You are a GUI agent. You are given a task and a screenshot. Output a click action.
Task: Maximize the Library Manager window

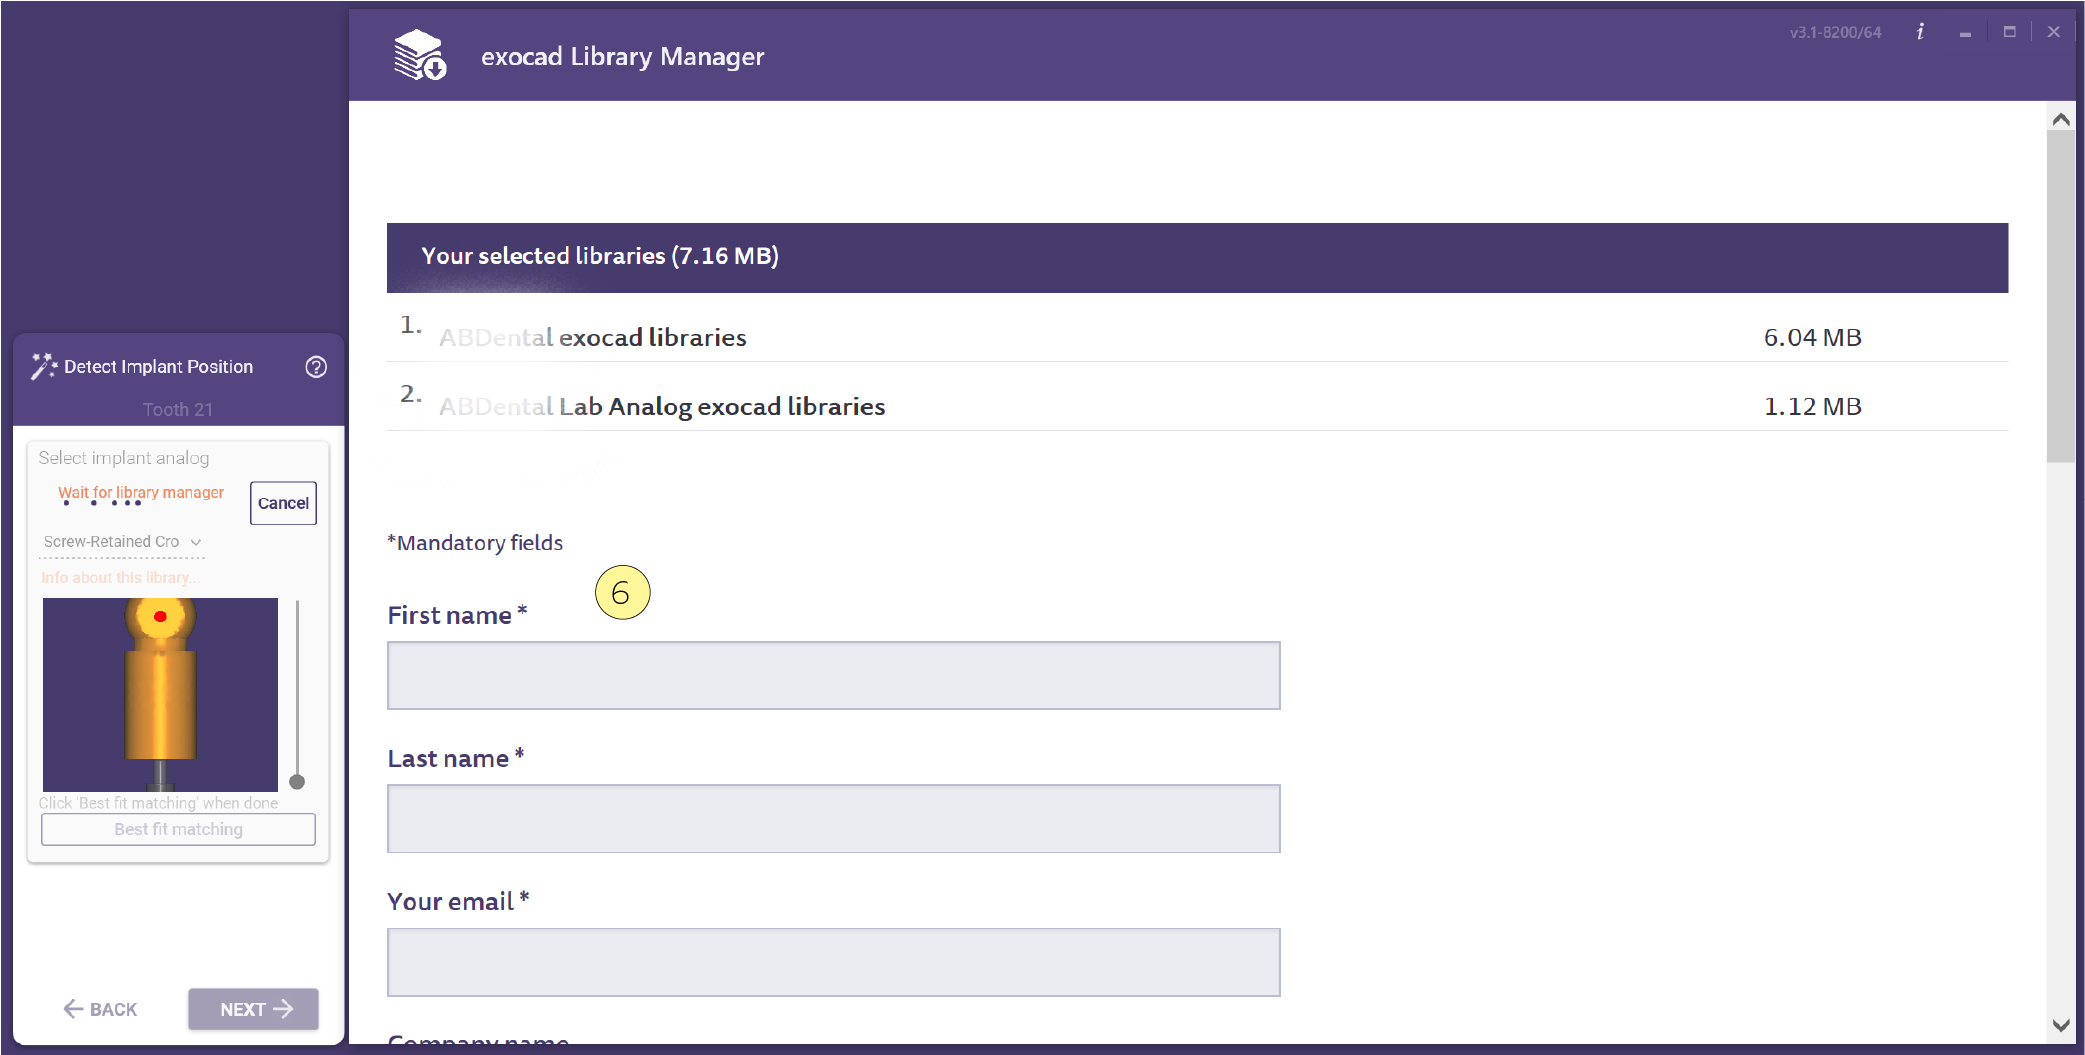(2009, 32)
